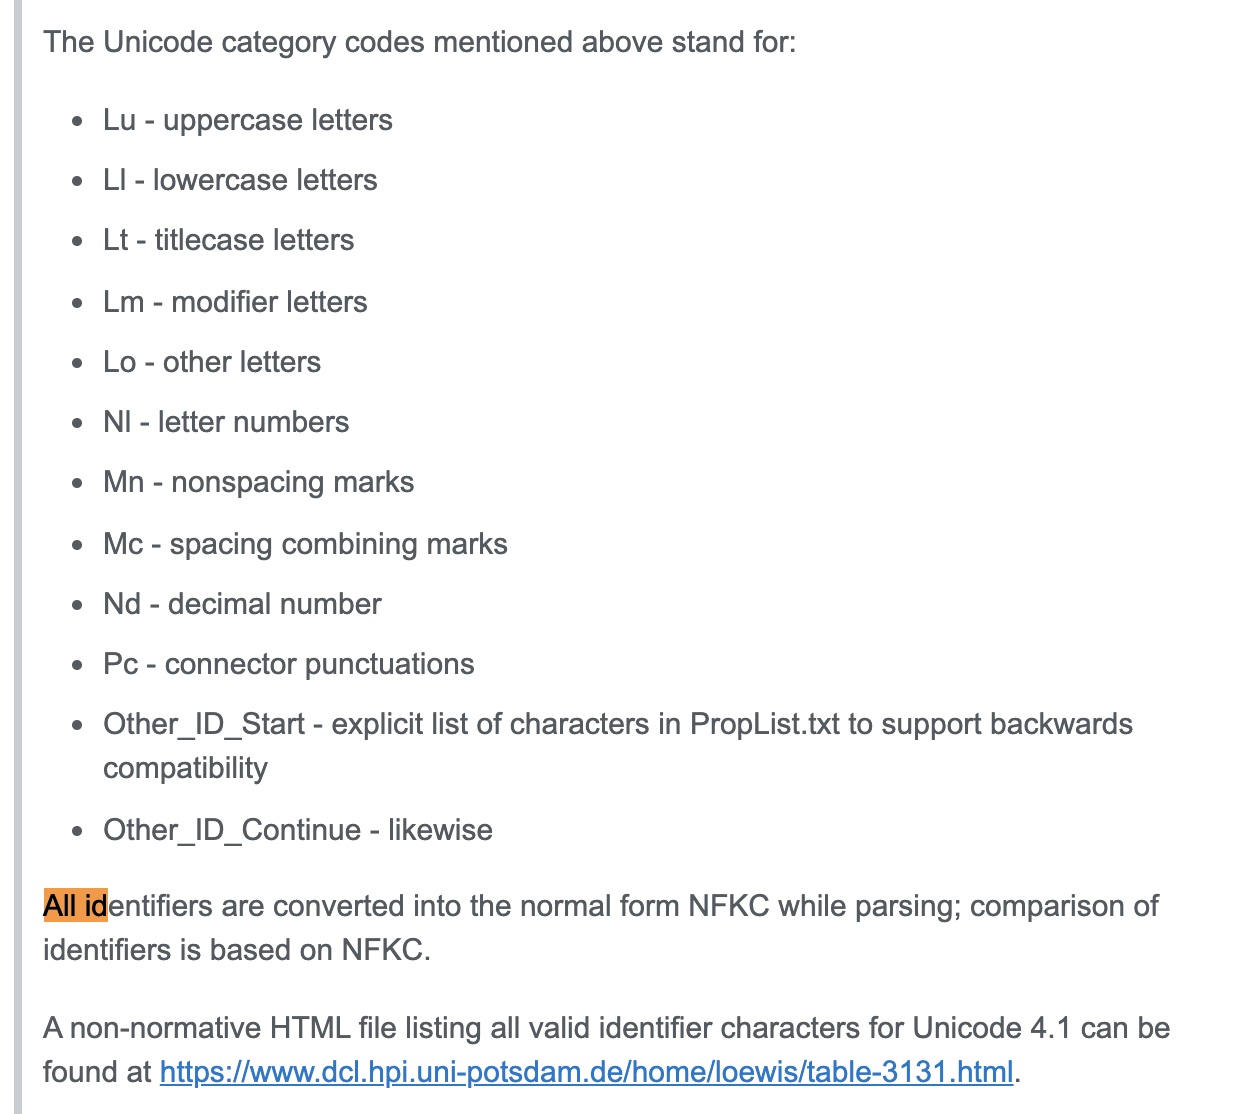Click the orange highlighted "All id" text
The image size is (1258, 1114).
tap(75, 906)
